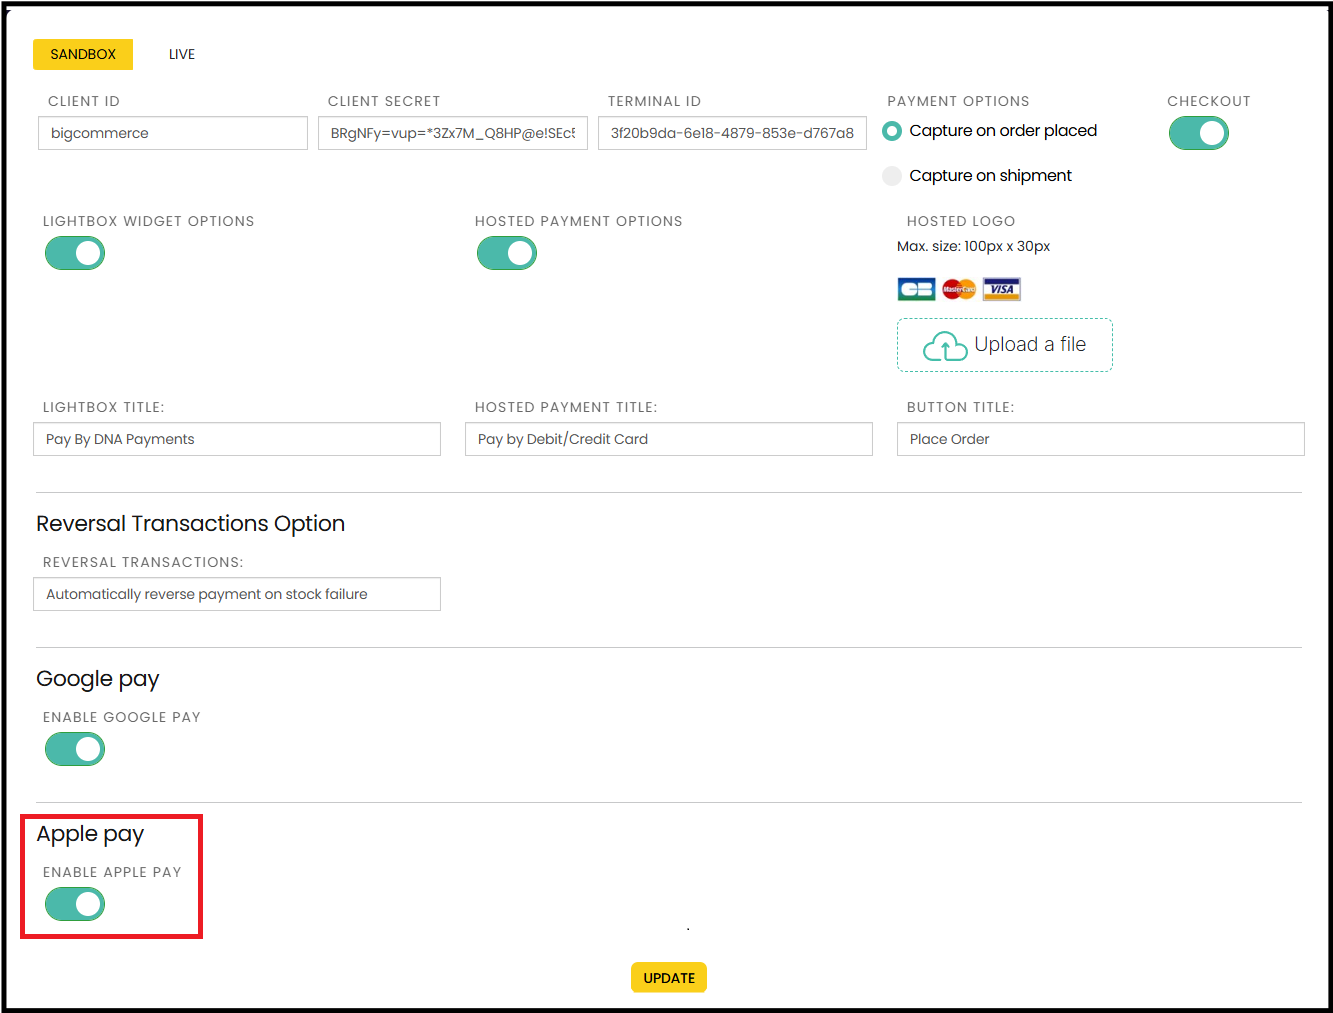This screenshot has height=1013, width=1333.
Task: Select Capture on shipment option
Action: (x=892, y=176)
